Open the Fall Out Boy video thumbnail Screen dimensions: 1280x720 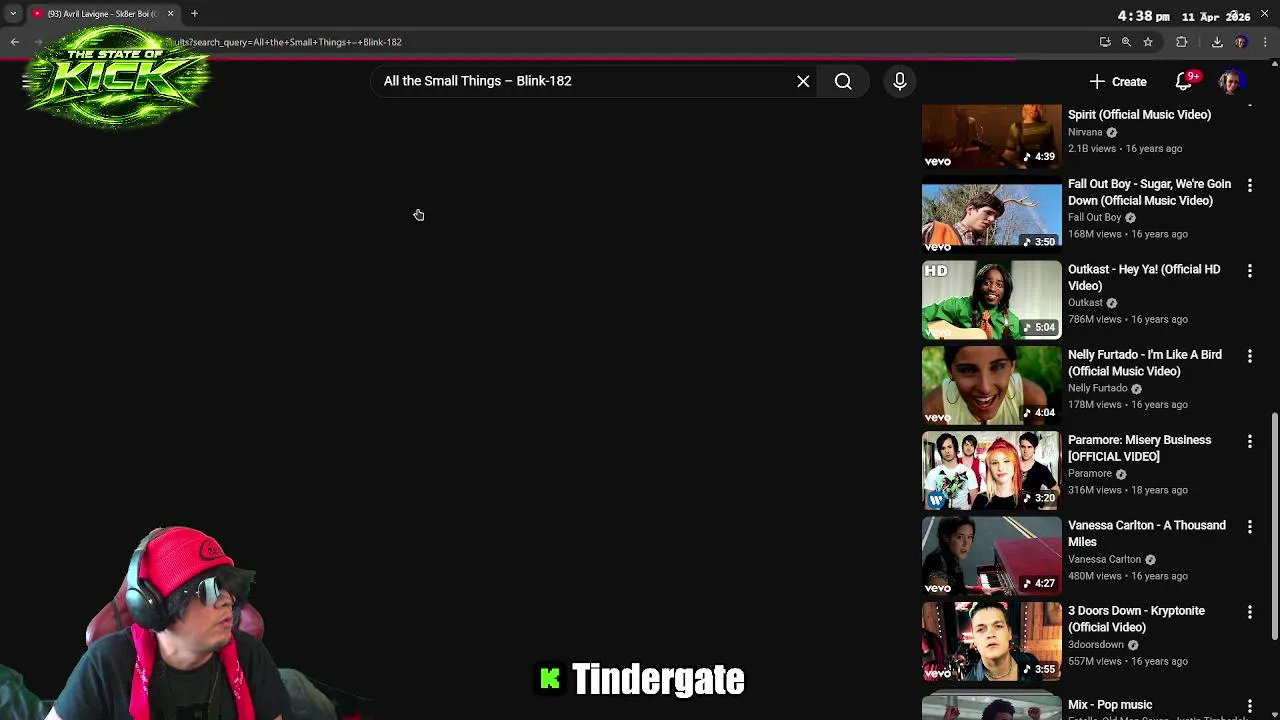pyautogui.click(x=991, y=215)
